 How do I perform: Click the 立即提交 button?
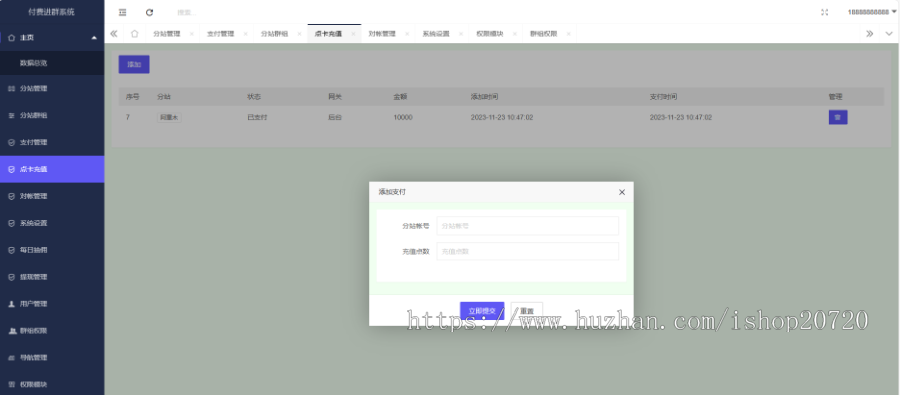(482, 311)
